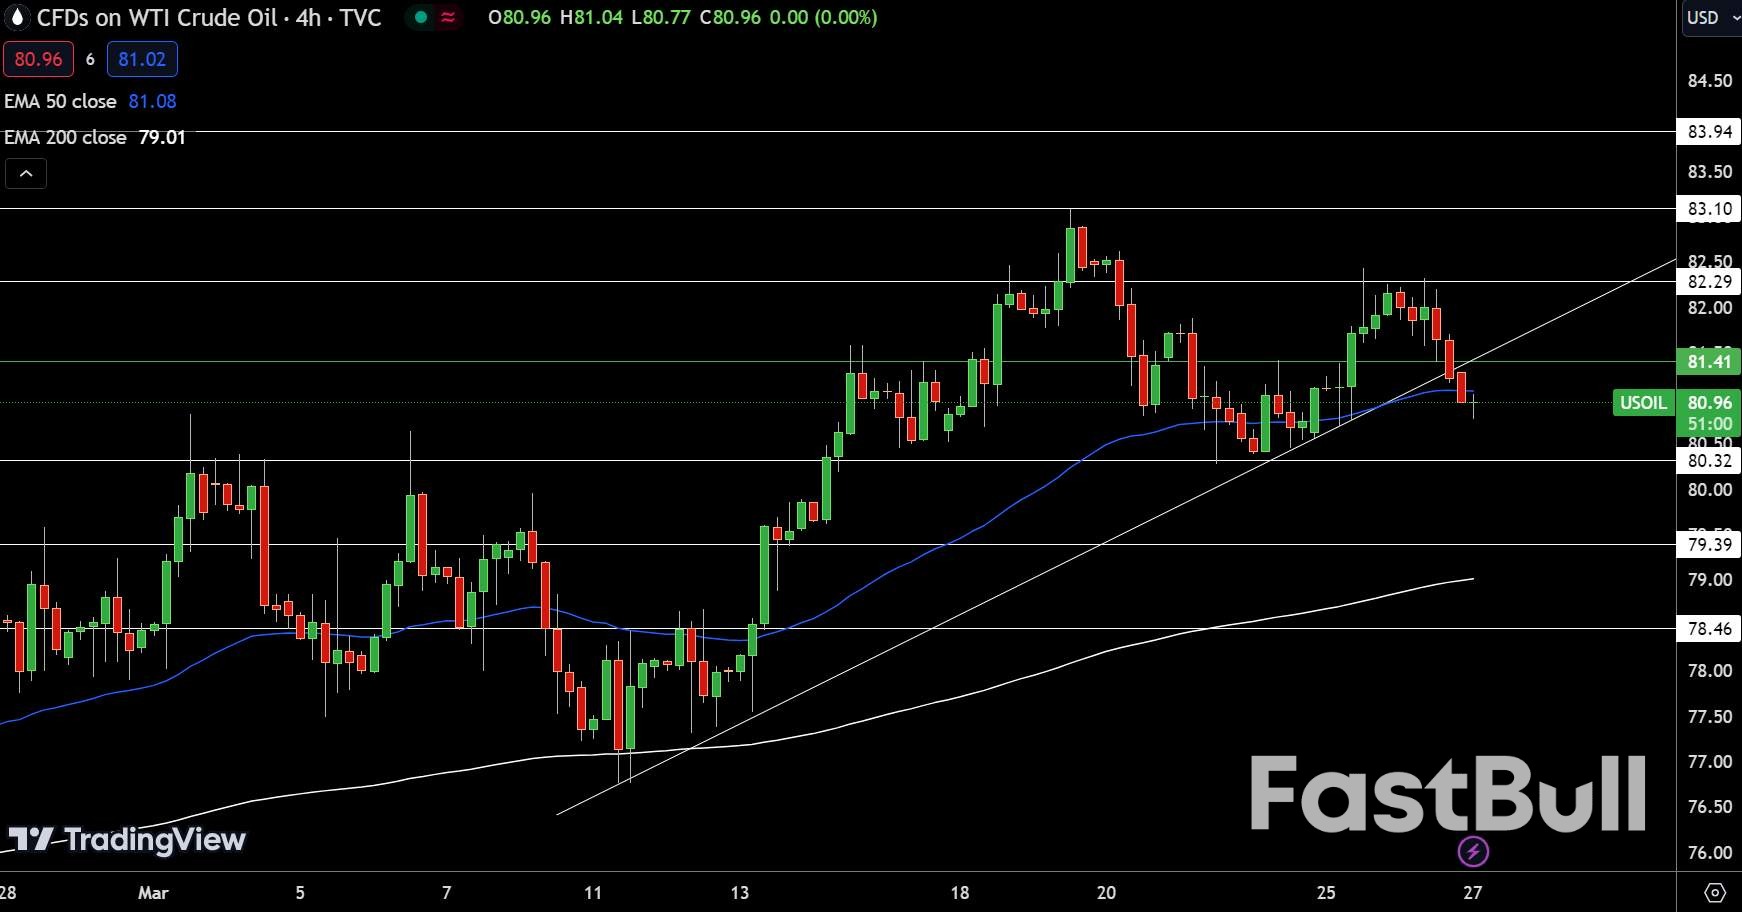Open the USD currency dropdown
The width and height of the screenshot is (1742, 912).
(x=1705, y=17)
